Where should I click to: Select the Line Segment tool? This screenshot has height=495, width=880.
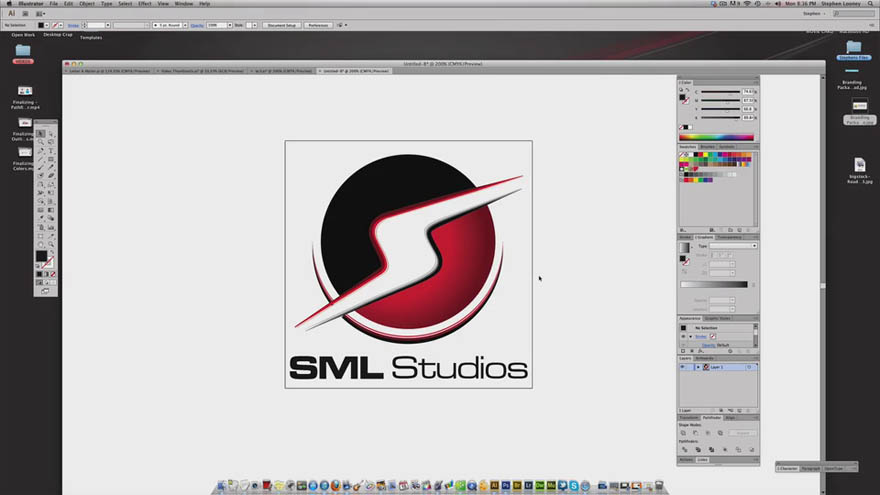pyautogui.click(x=41, y=159)
